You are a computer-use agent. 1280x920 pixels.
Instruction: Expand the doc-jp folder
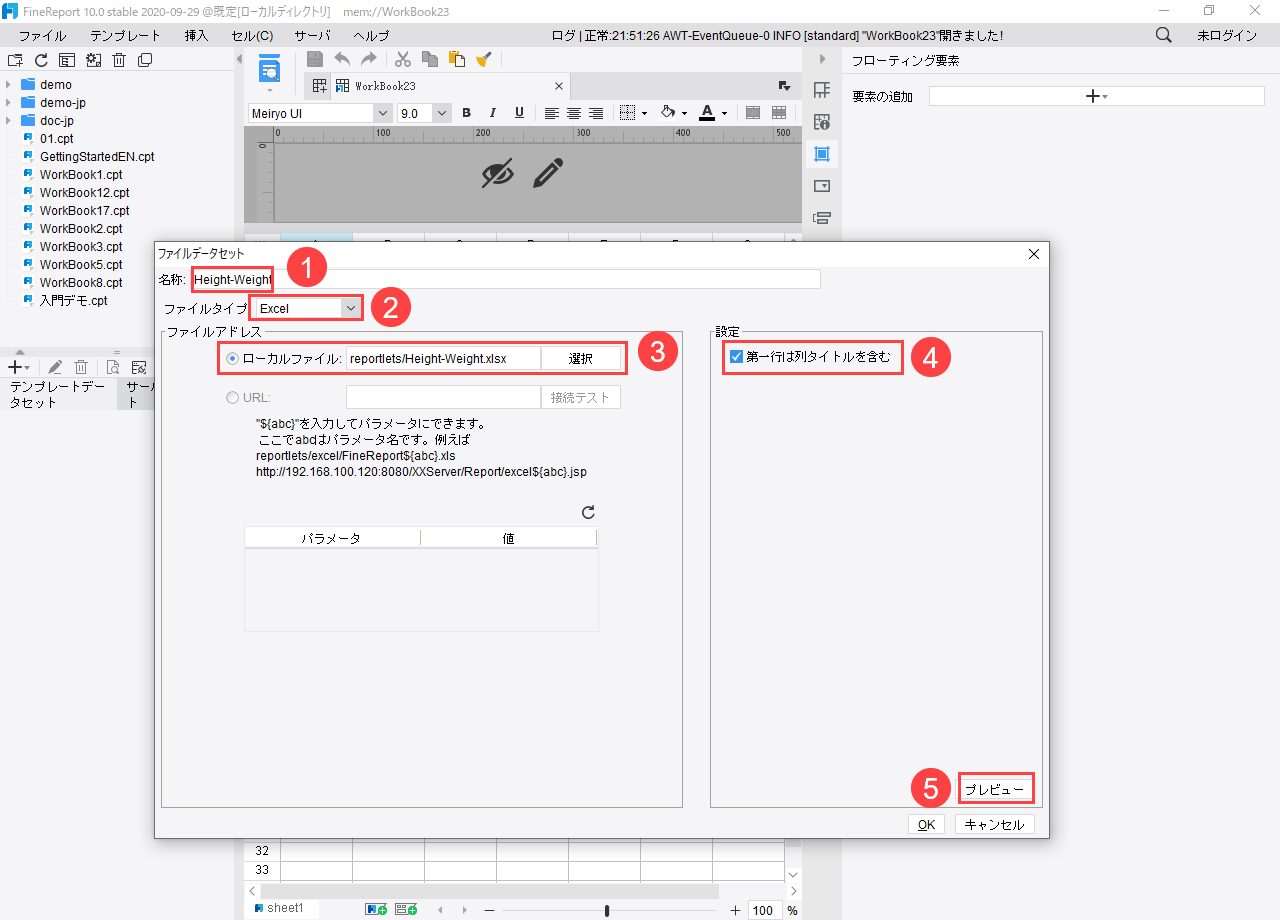tap(9, 121)
